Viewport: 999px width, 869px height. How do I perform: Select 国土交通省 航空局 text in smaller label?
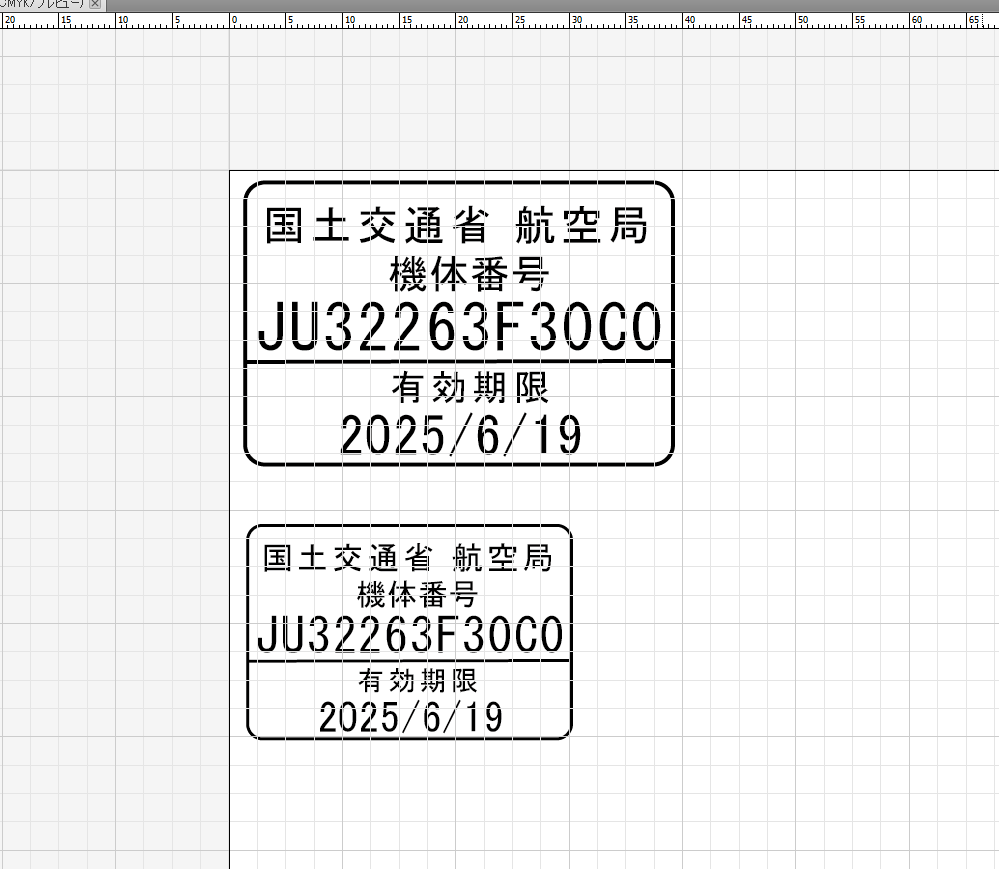click(408, 557)
